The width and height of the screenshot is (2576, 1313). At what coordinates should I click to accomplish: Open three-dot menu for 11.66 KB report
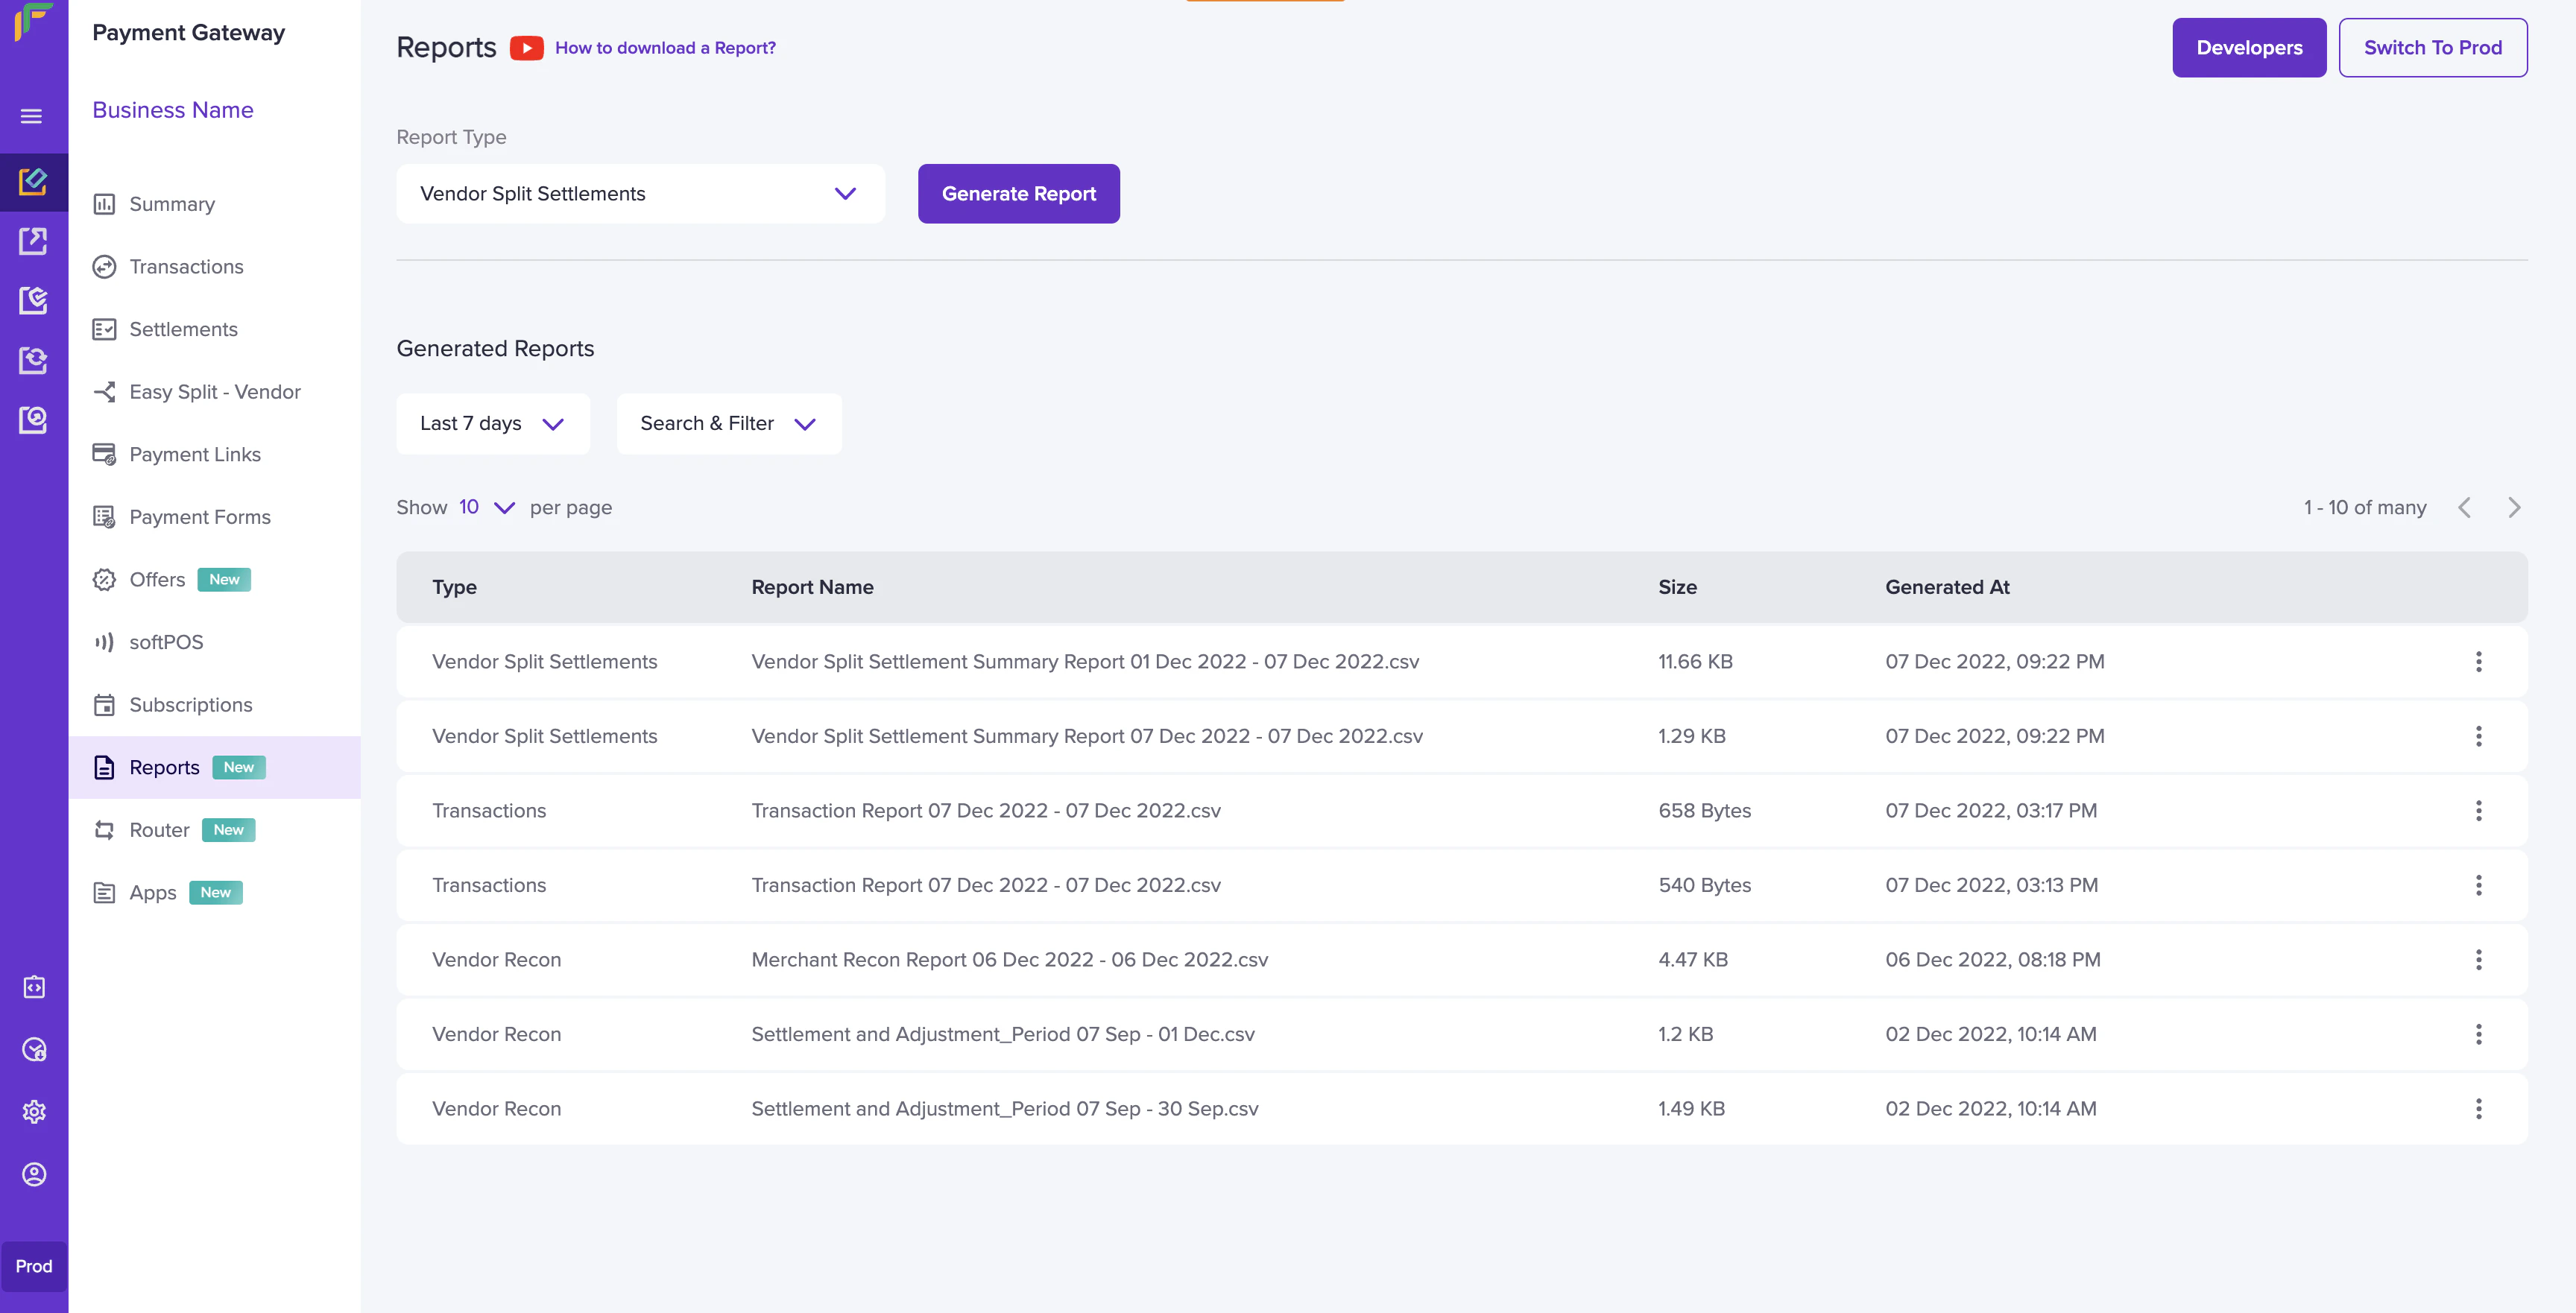pos(2478,661)
